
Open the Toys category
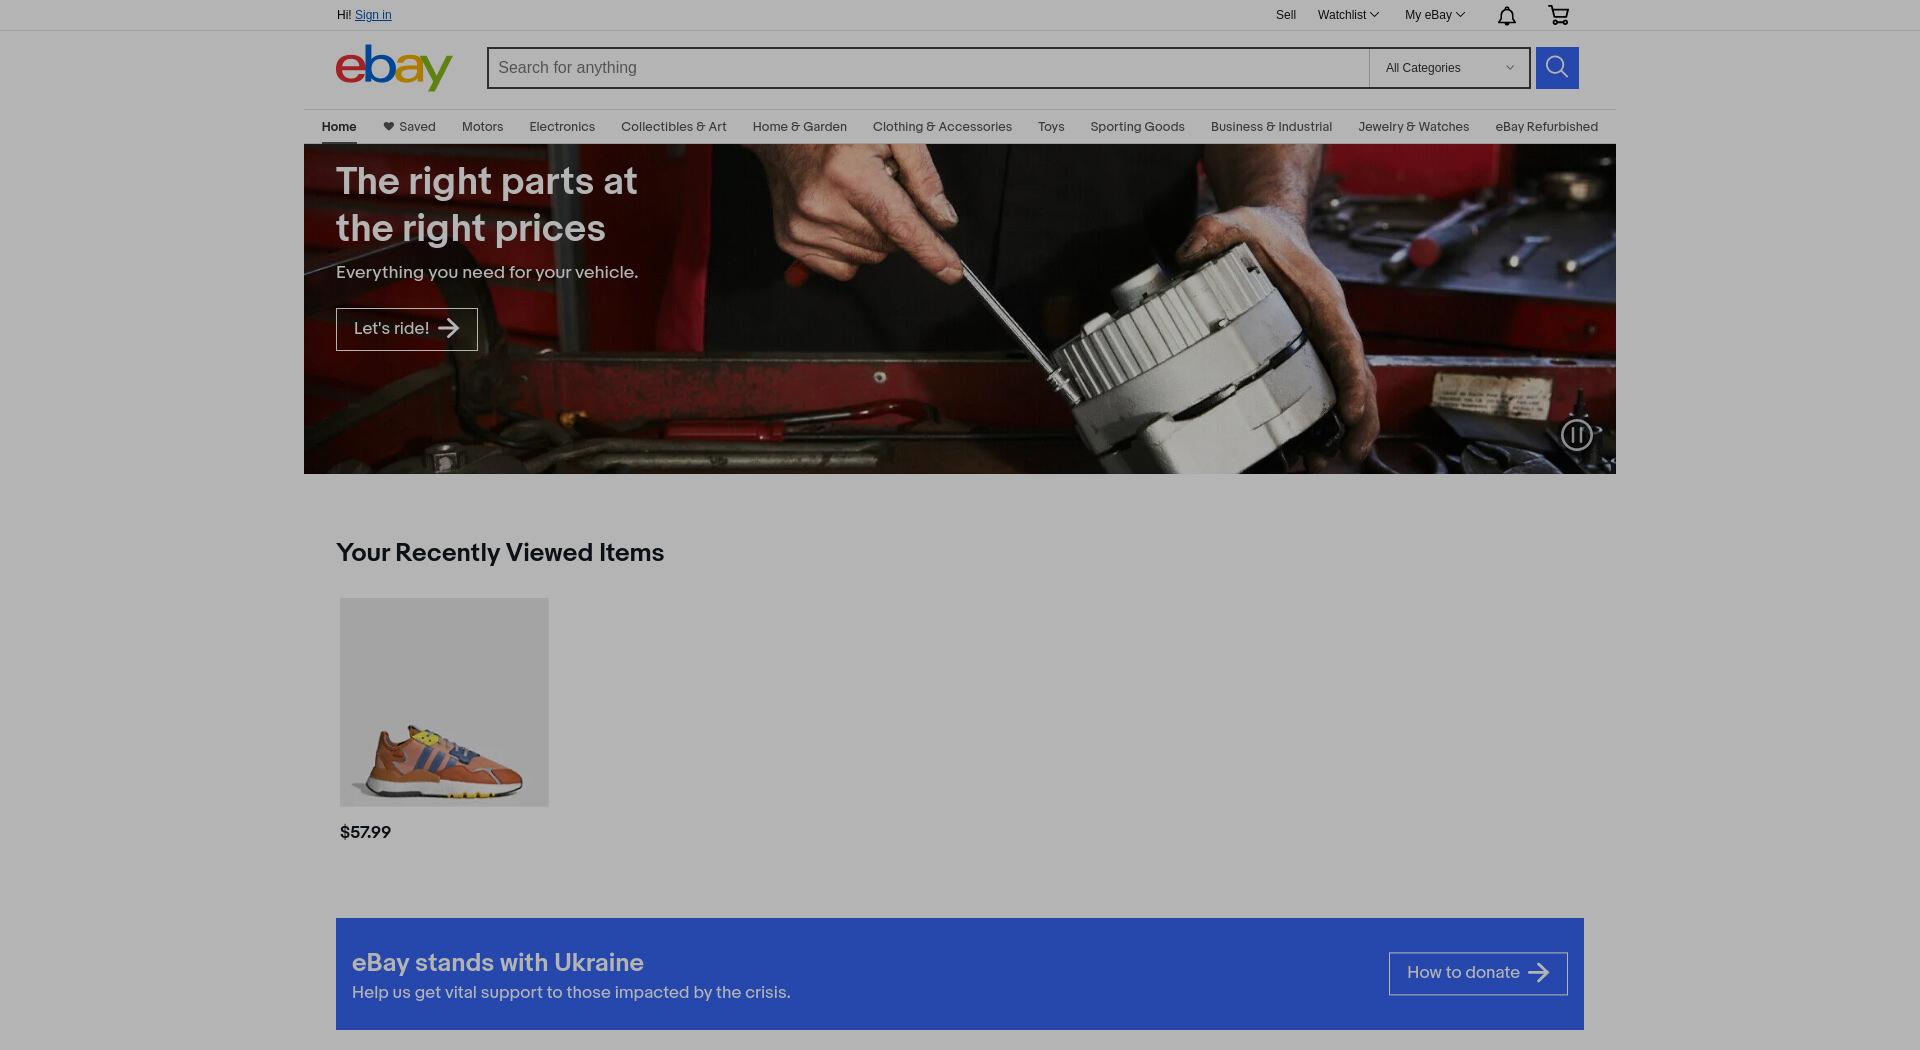pos(1051,127)
